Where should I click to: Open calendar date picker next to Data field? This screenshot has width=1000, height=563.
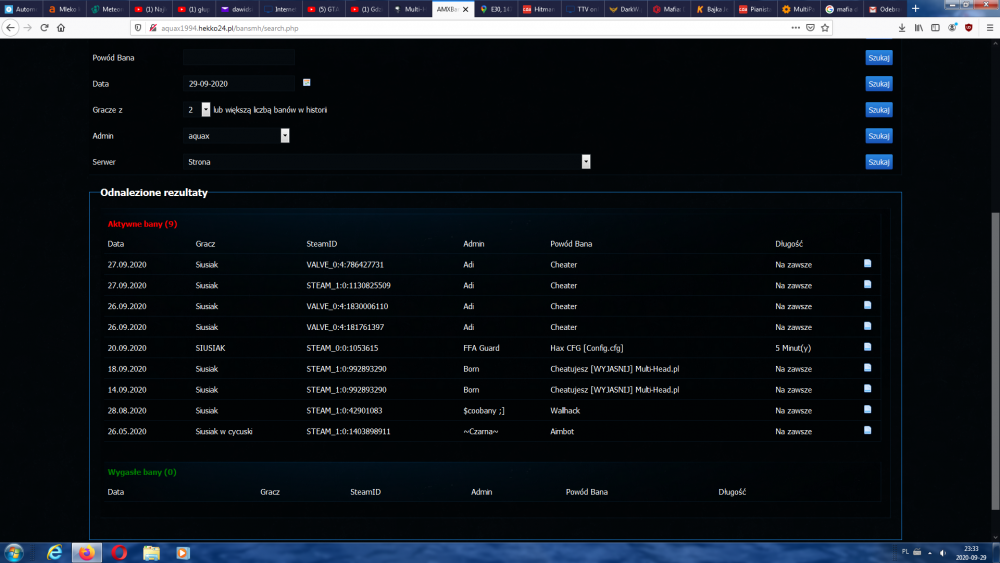point(307,83)
